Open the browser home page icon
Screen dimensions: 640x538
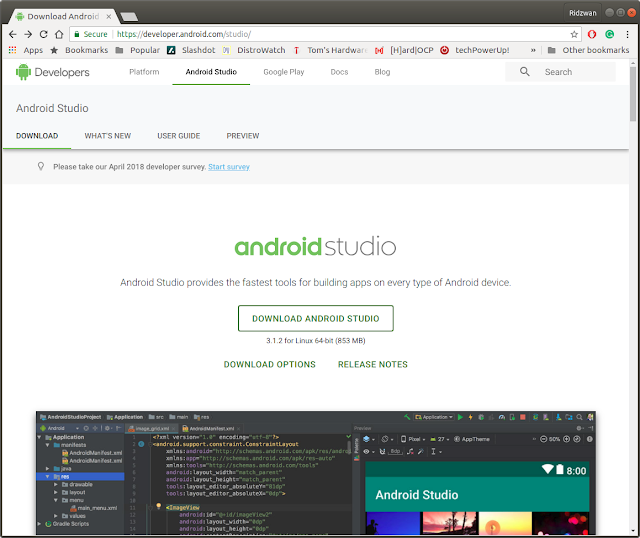(x=59, y=34)
